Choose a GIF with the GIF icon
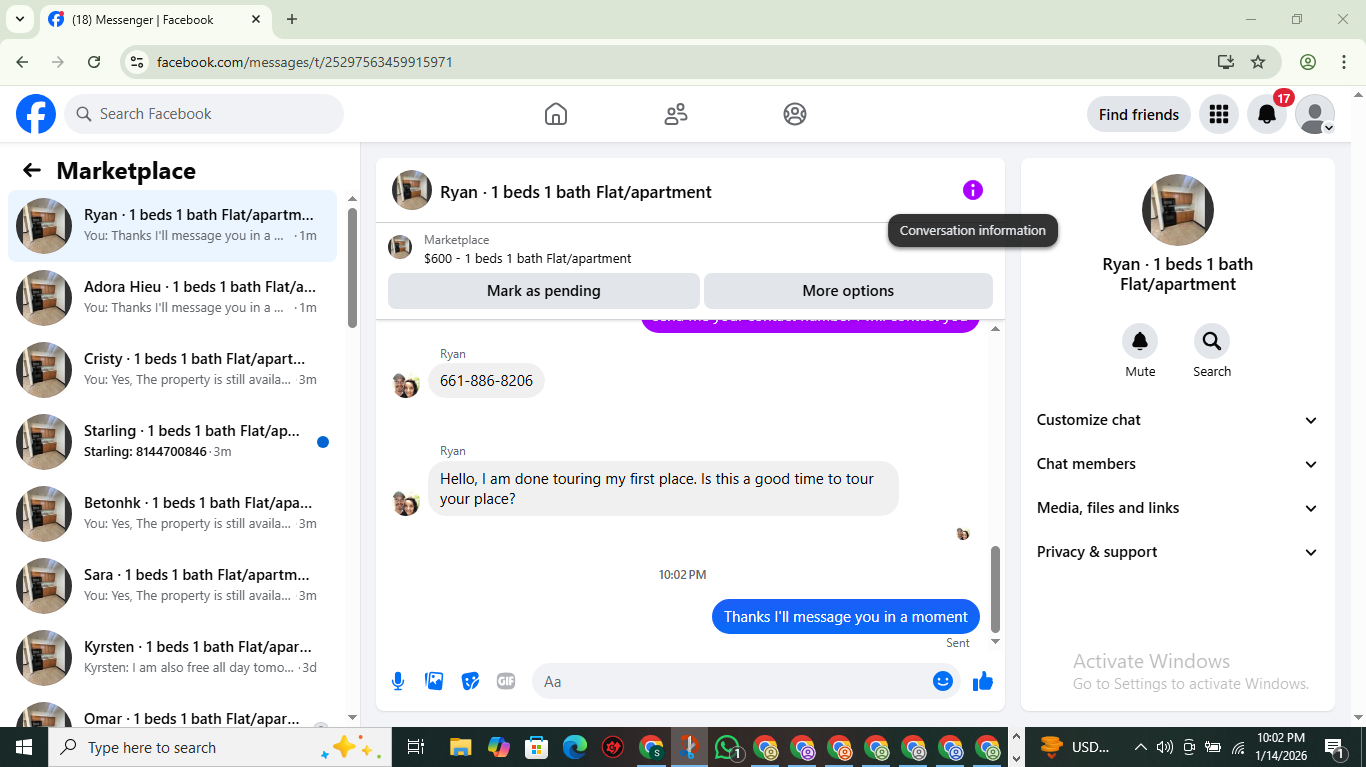 506,681
